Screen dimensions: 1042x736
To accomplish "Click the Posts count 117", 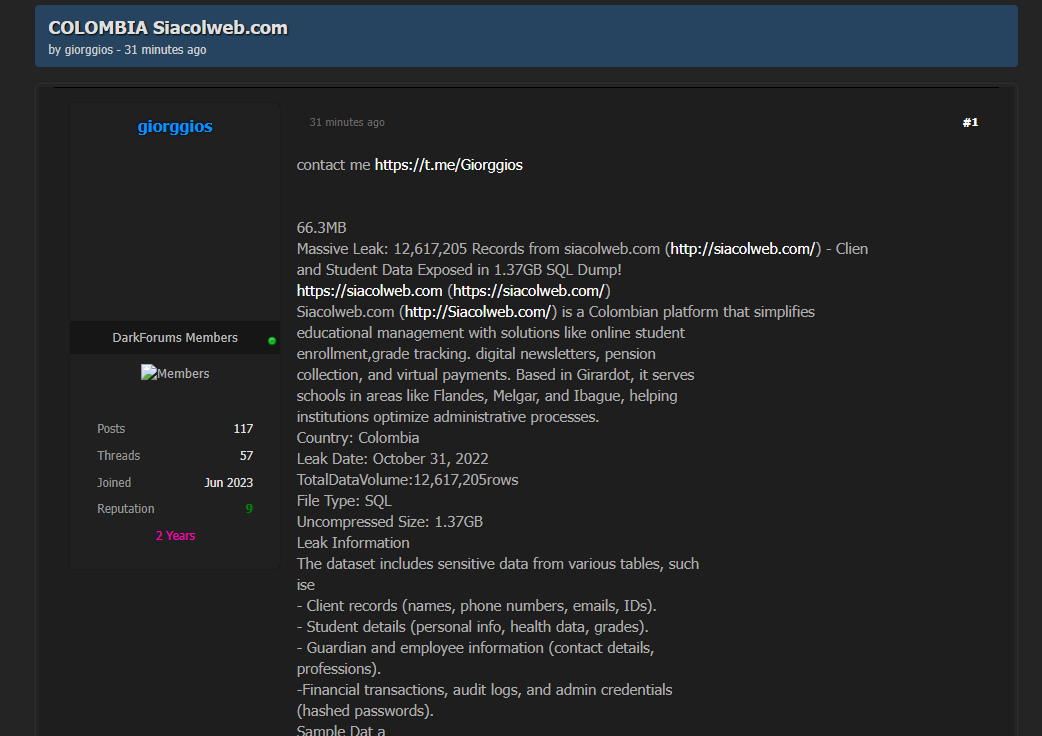I will (x=243, y=429).
